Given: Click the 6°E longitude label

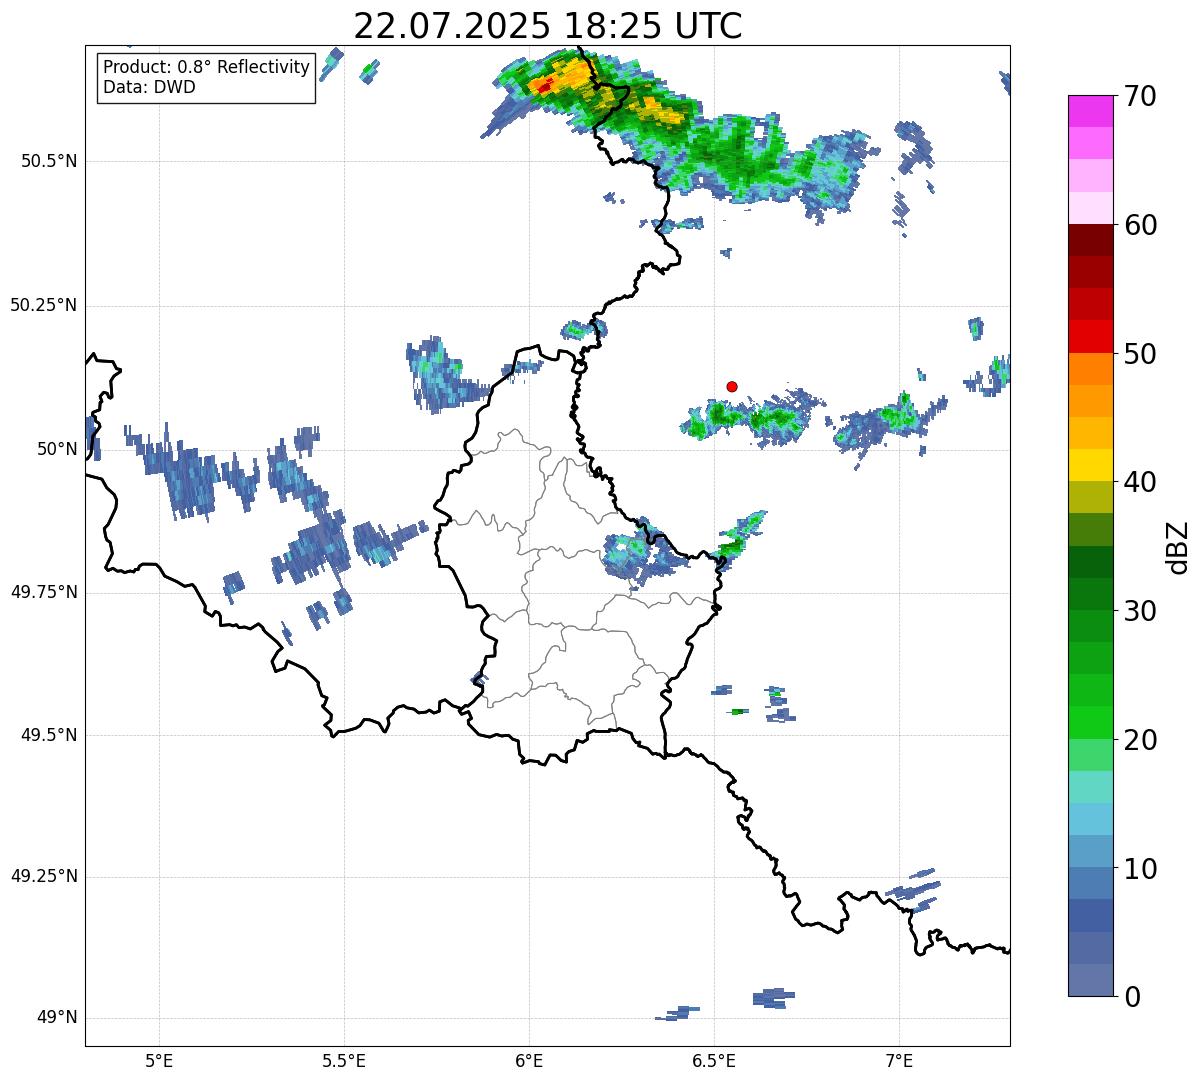Looking at the screenshot, I should point(529,1060).
